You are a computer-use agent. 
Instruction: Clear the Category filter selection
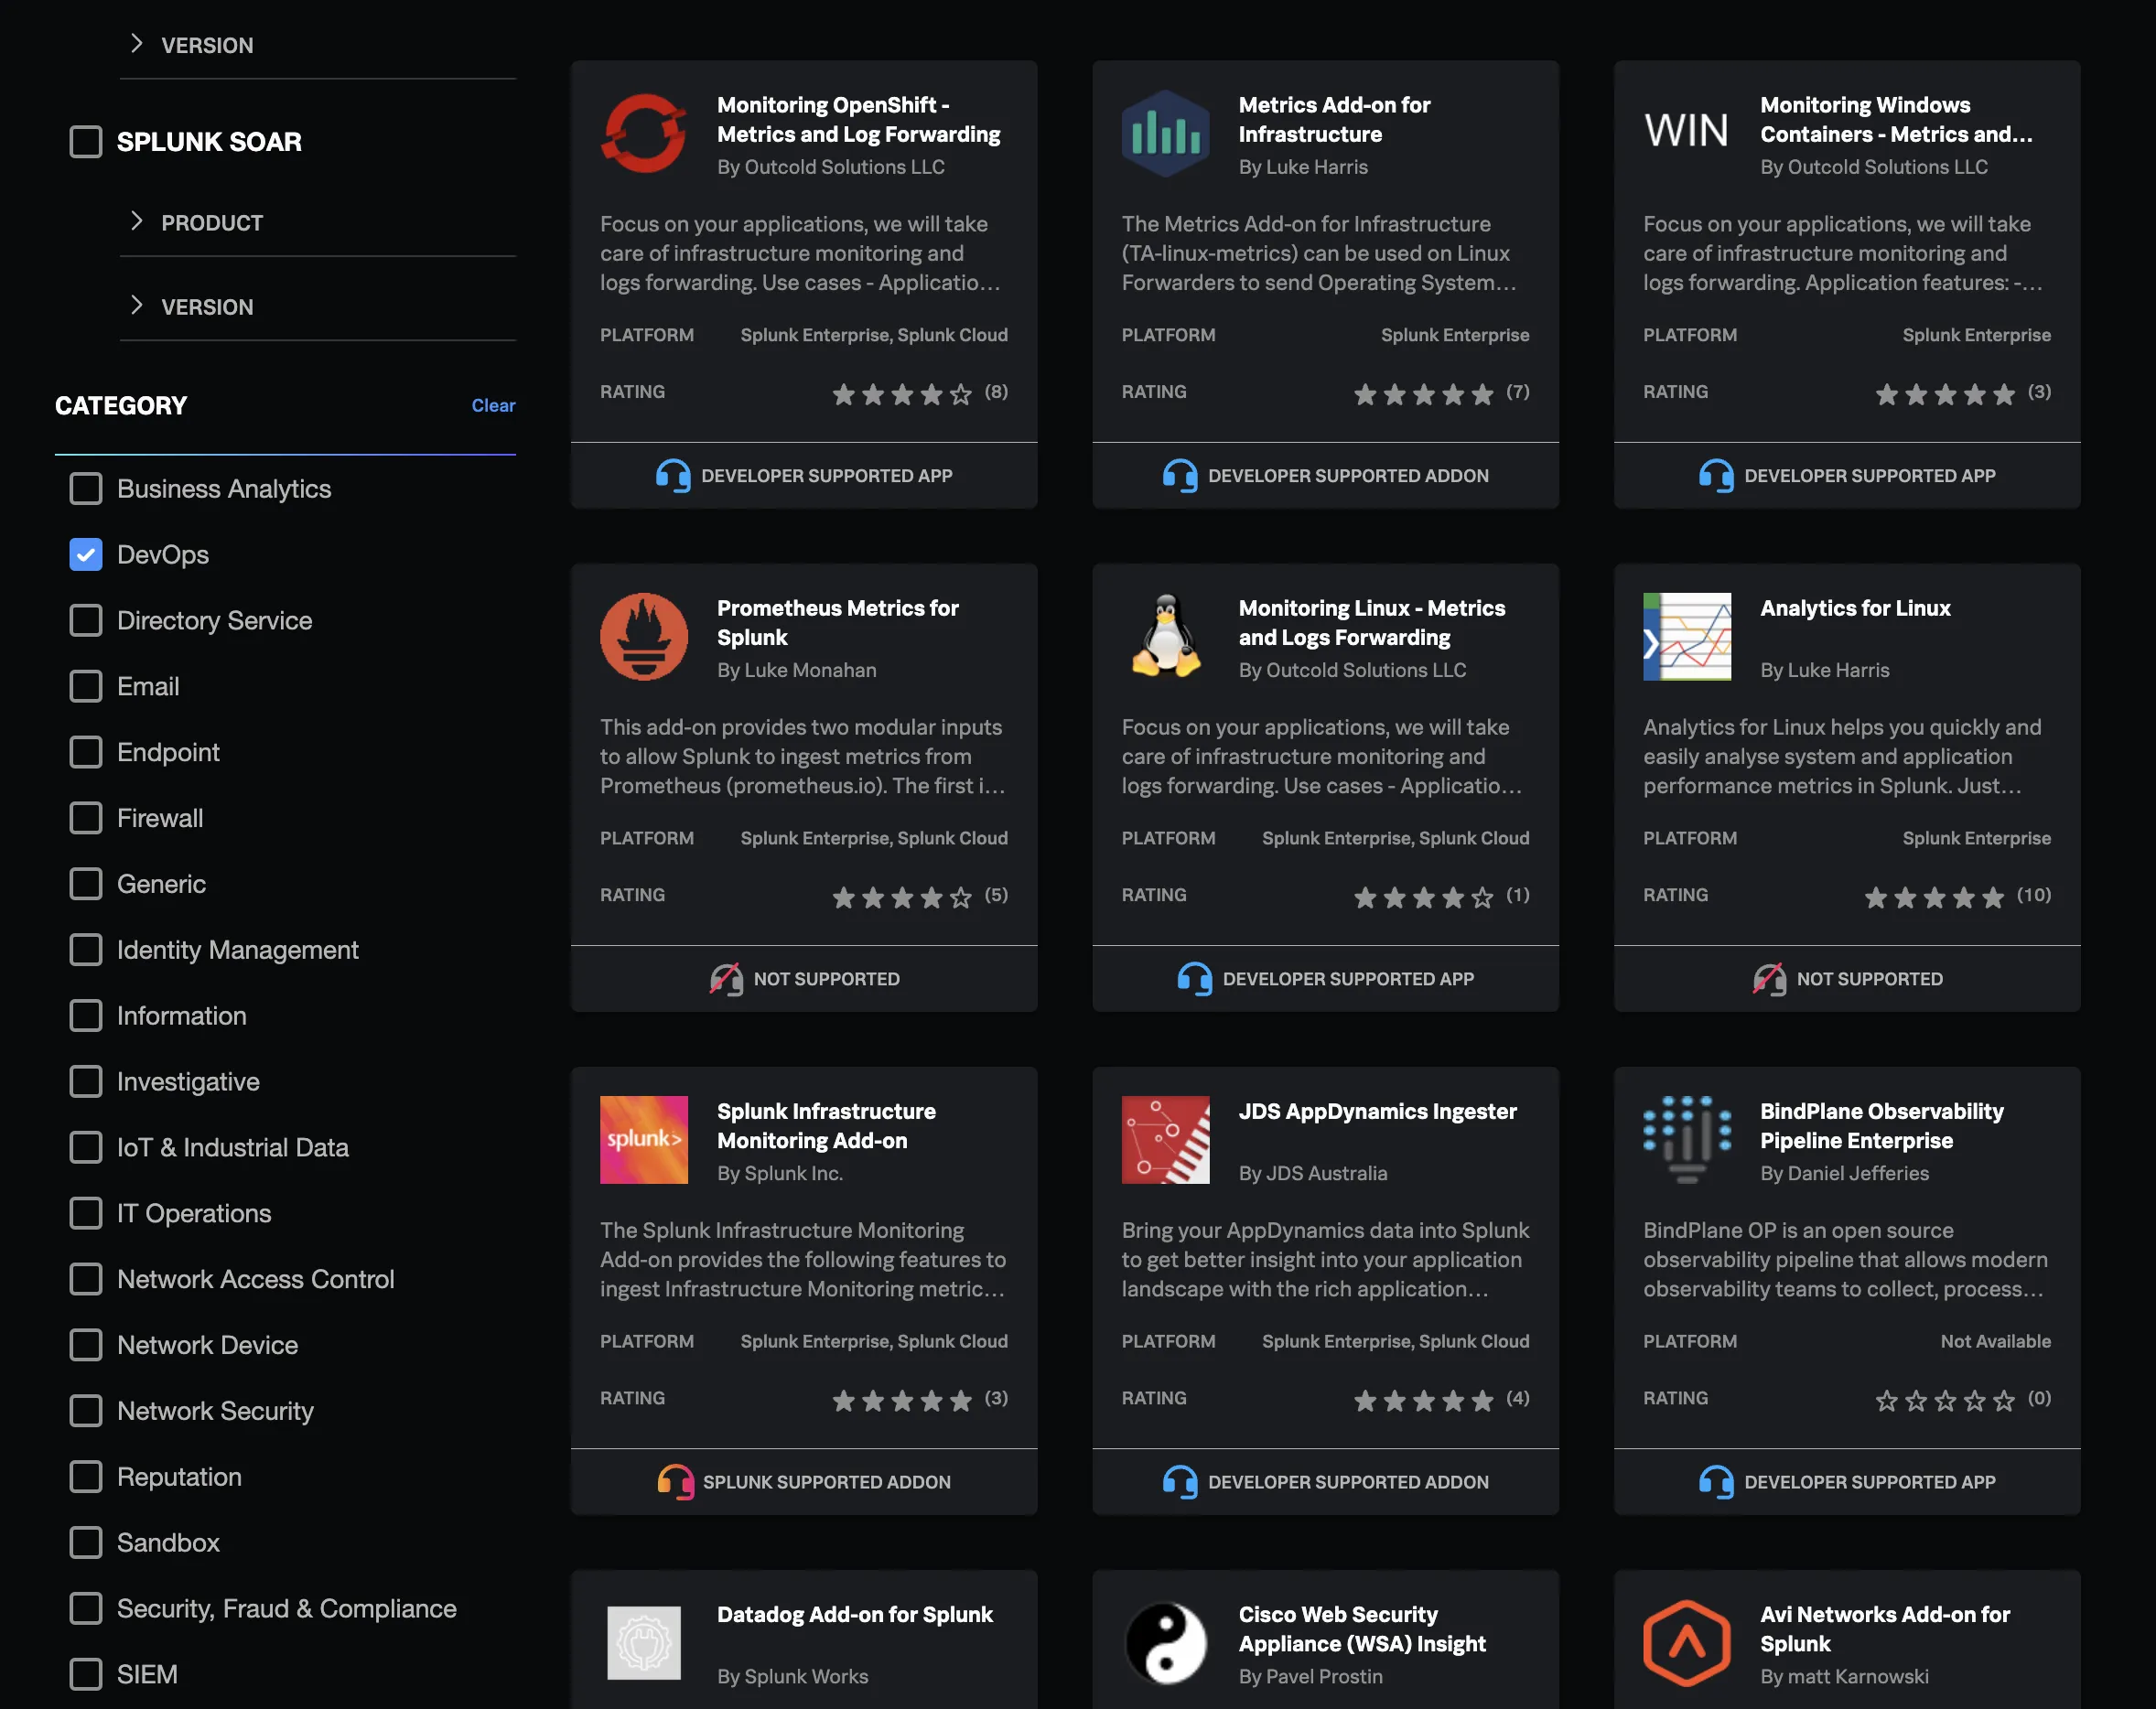(x=493, y=405)
